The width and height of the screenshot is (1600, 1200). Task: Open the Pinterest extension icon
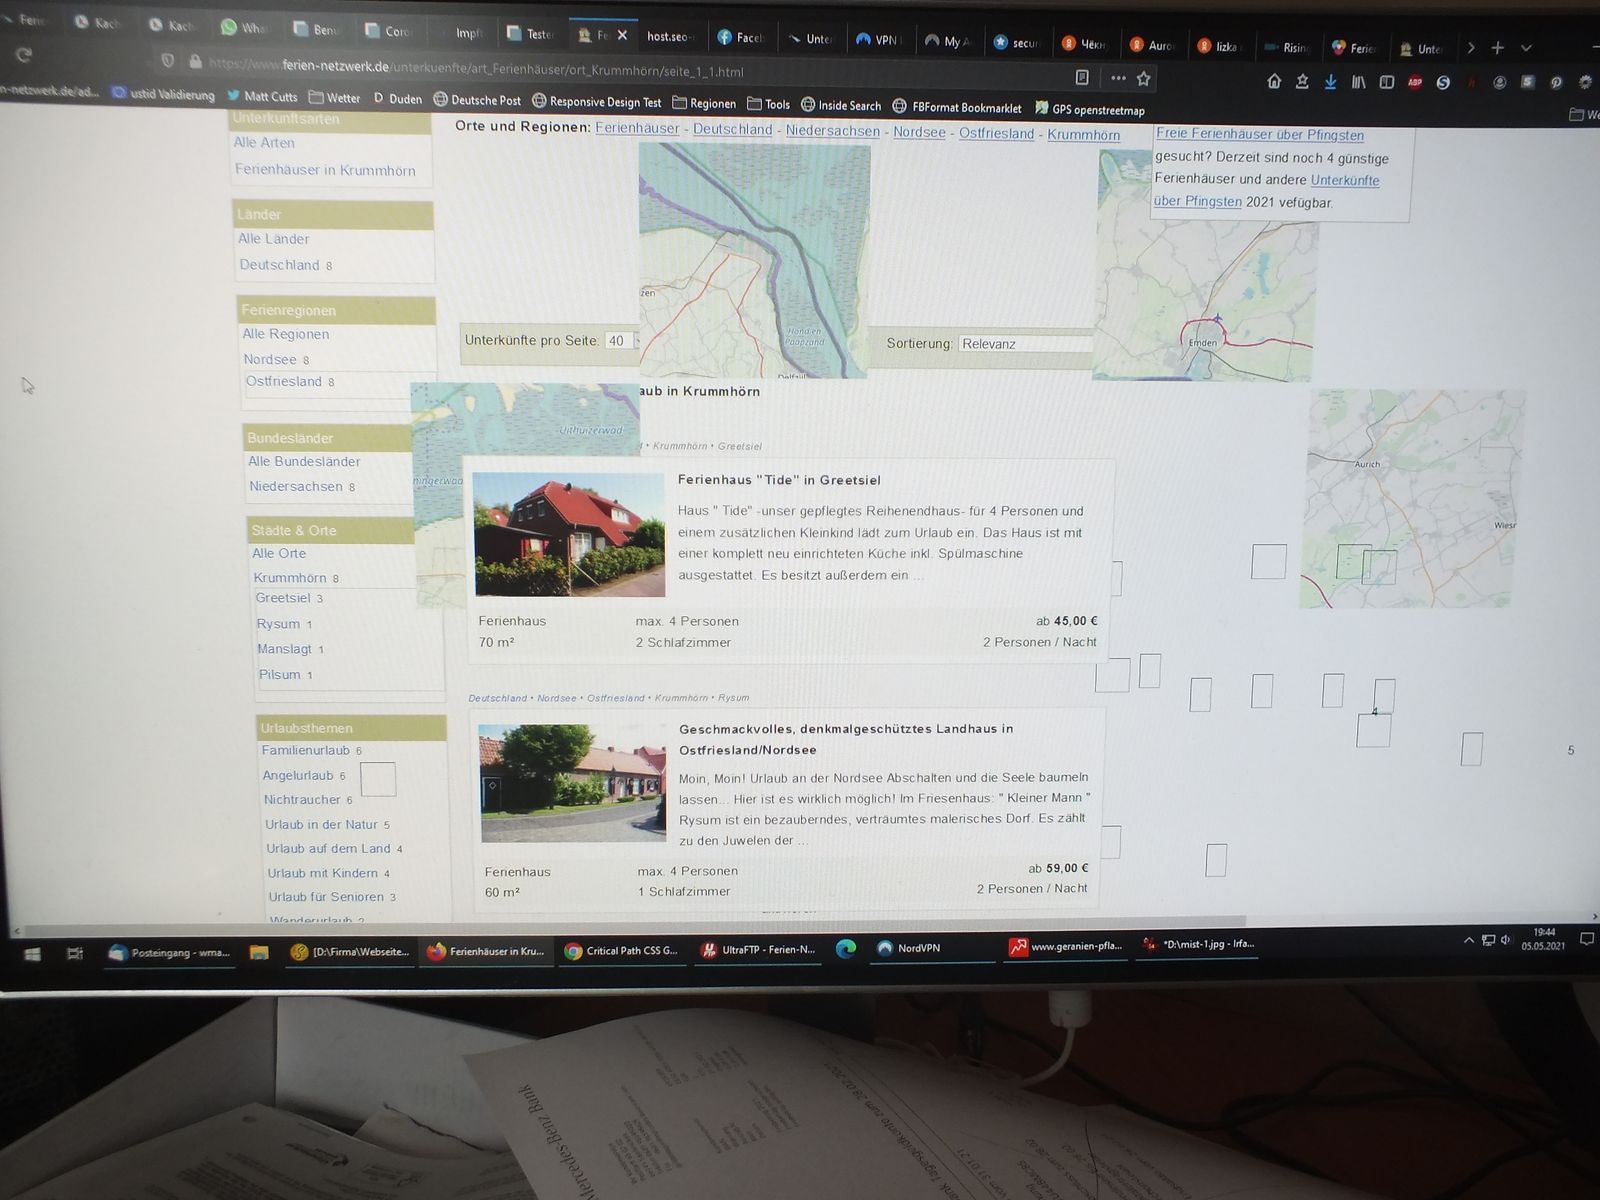1556,83
